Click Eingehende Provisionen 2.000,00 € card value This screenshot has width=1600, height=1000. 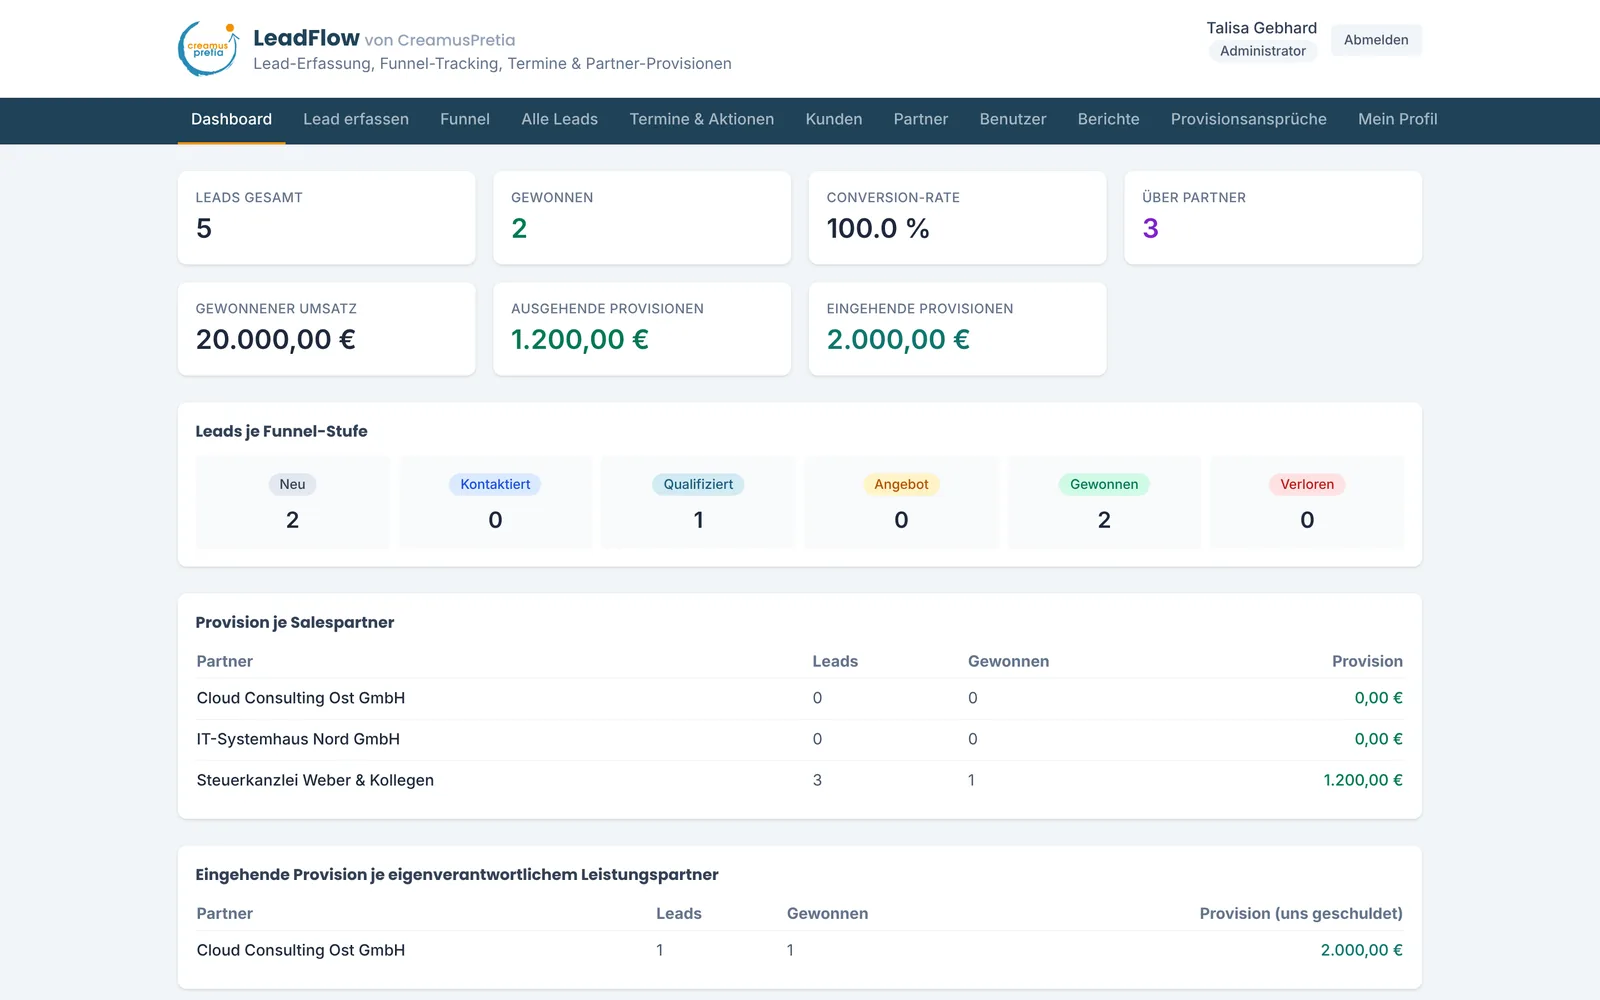898,340
